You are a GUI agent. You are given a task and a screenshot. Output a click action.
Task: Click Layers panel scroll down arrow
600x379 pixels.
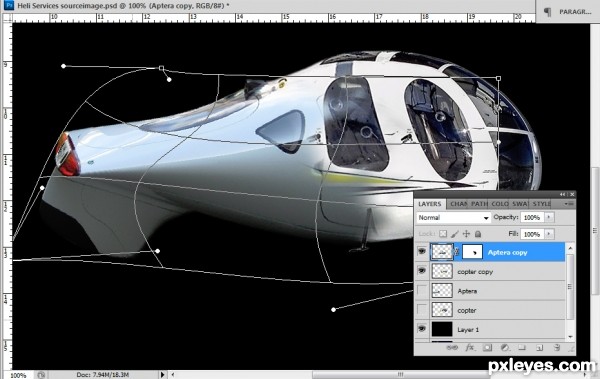point(570,337)
